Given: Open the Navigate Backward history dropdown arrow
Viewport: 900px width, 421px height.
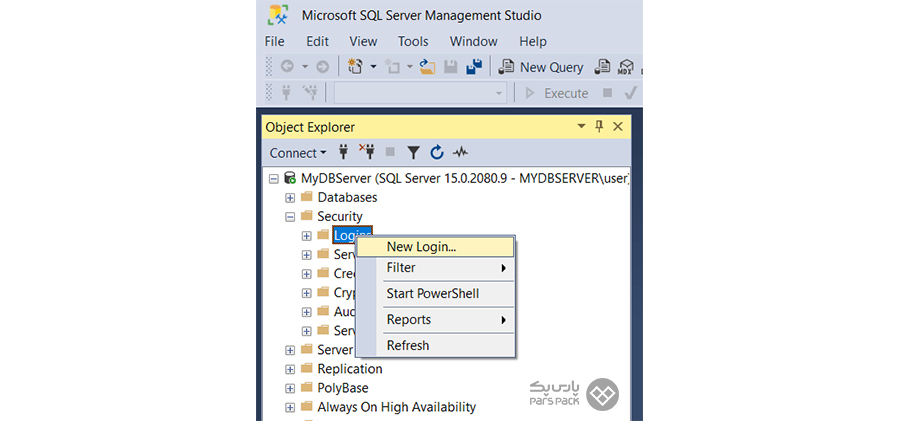Looking at the screenshot, I should point(305,67).
